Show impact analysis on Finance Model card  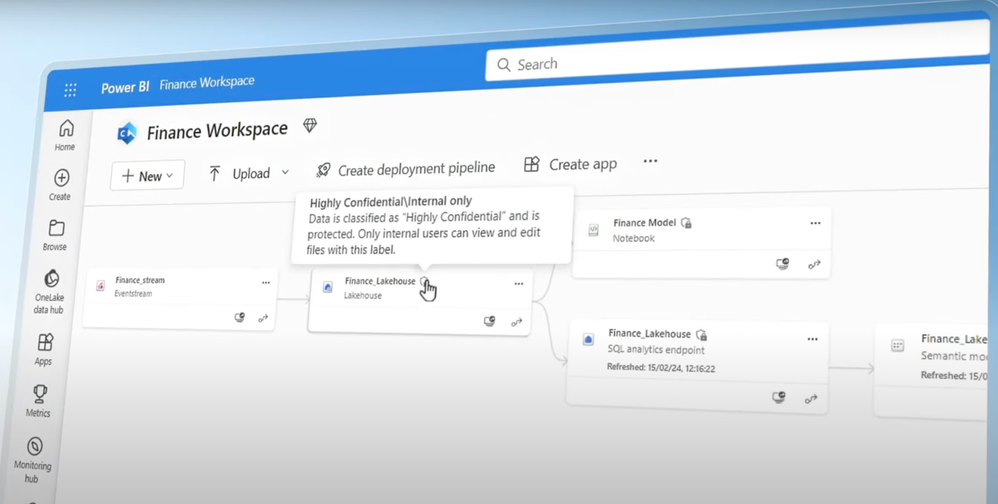[x=783, y=263]
